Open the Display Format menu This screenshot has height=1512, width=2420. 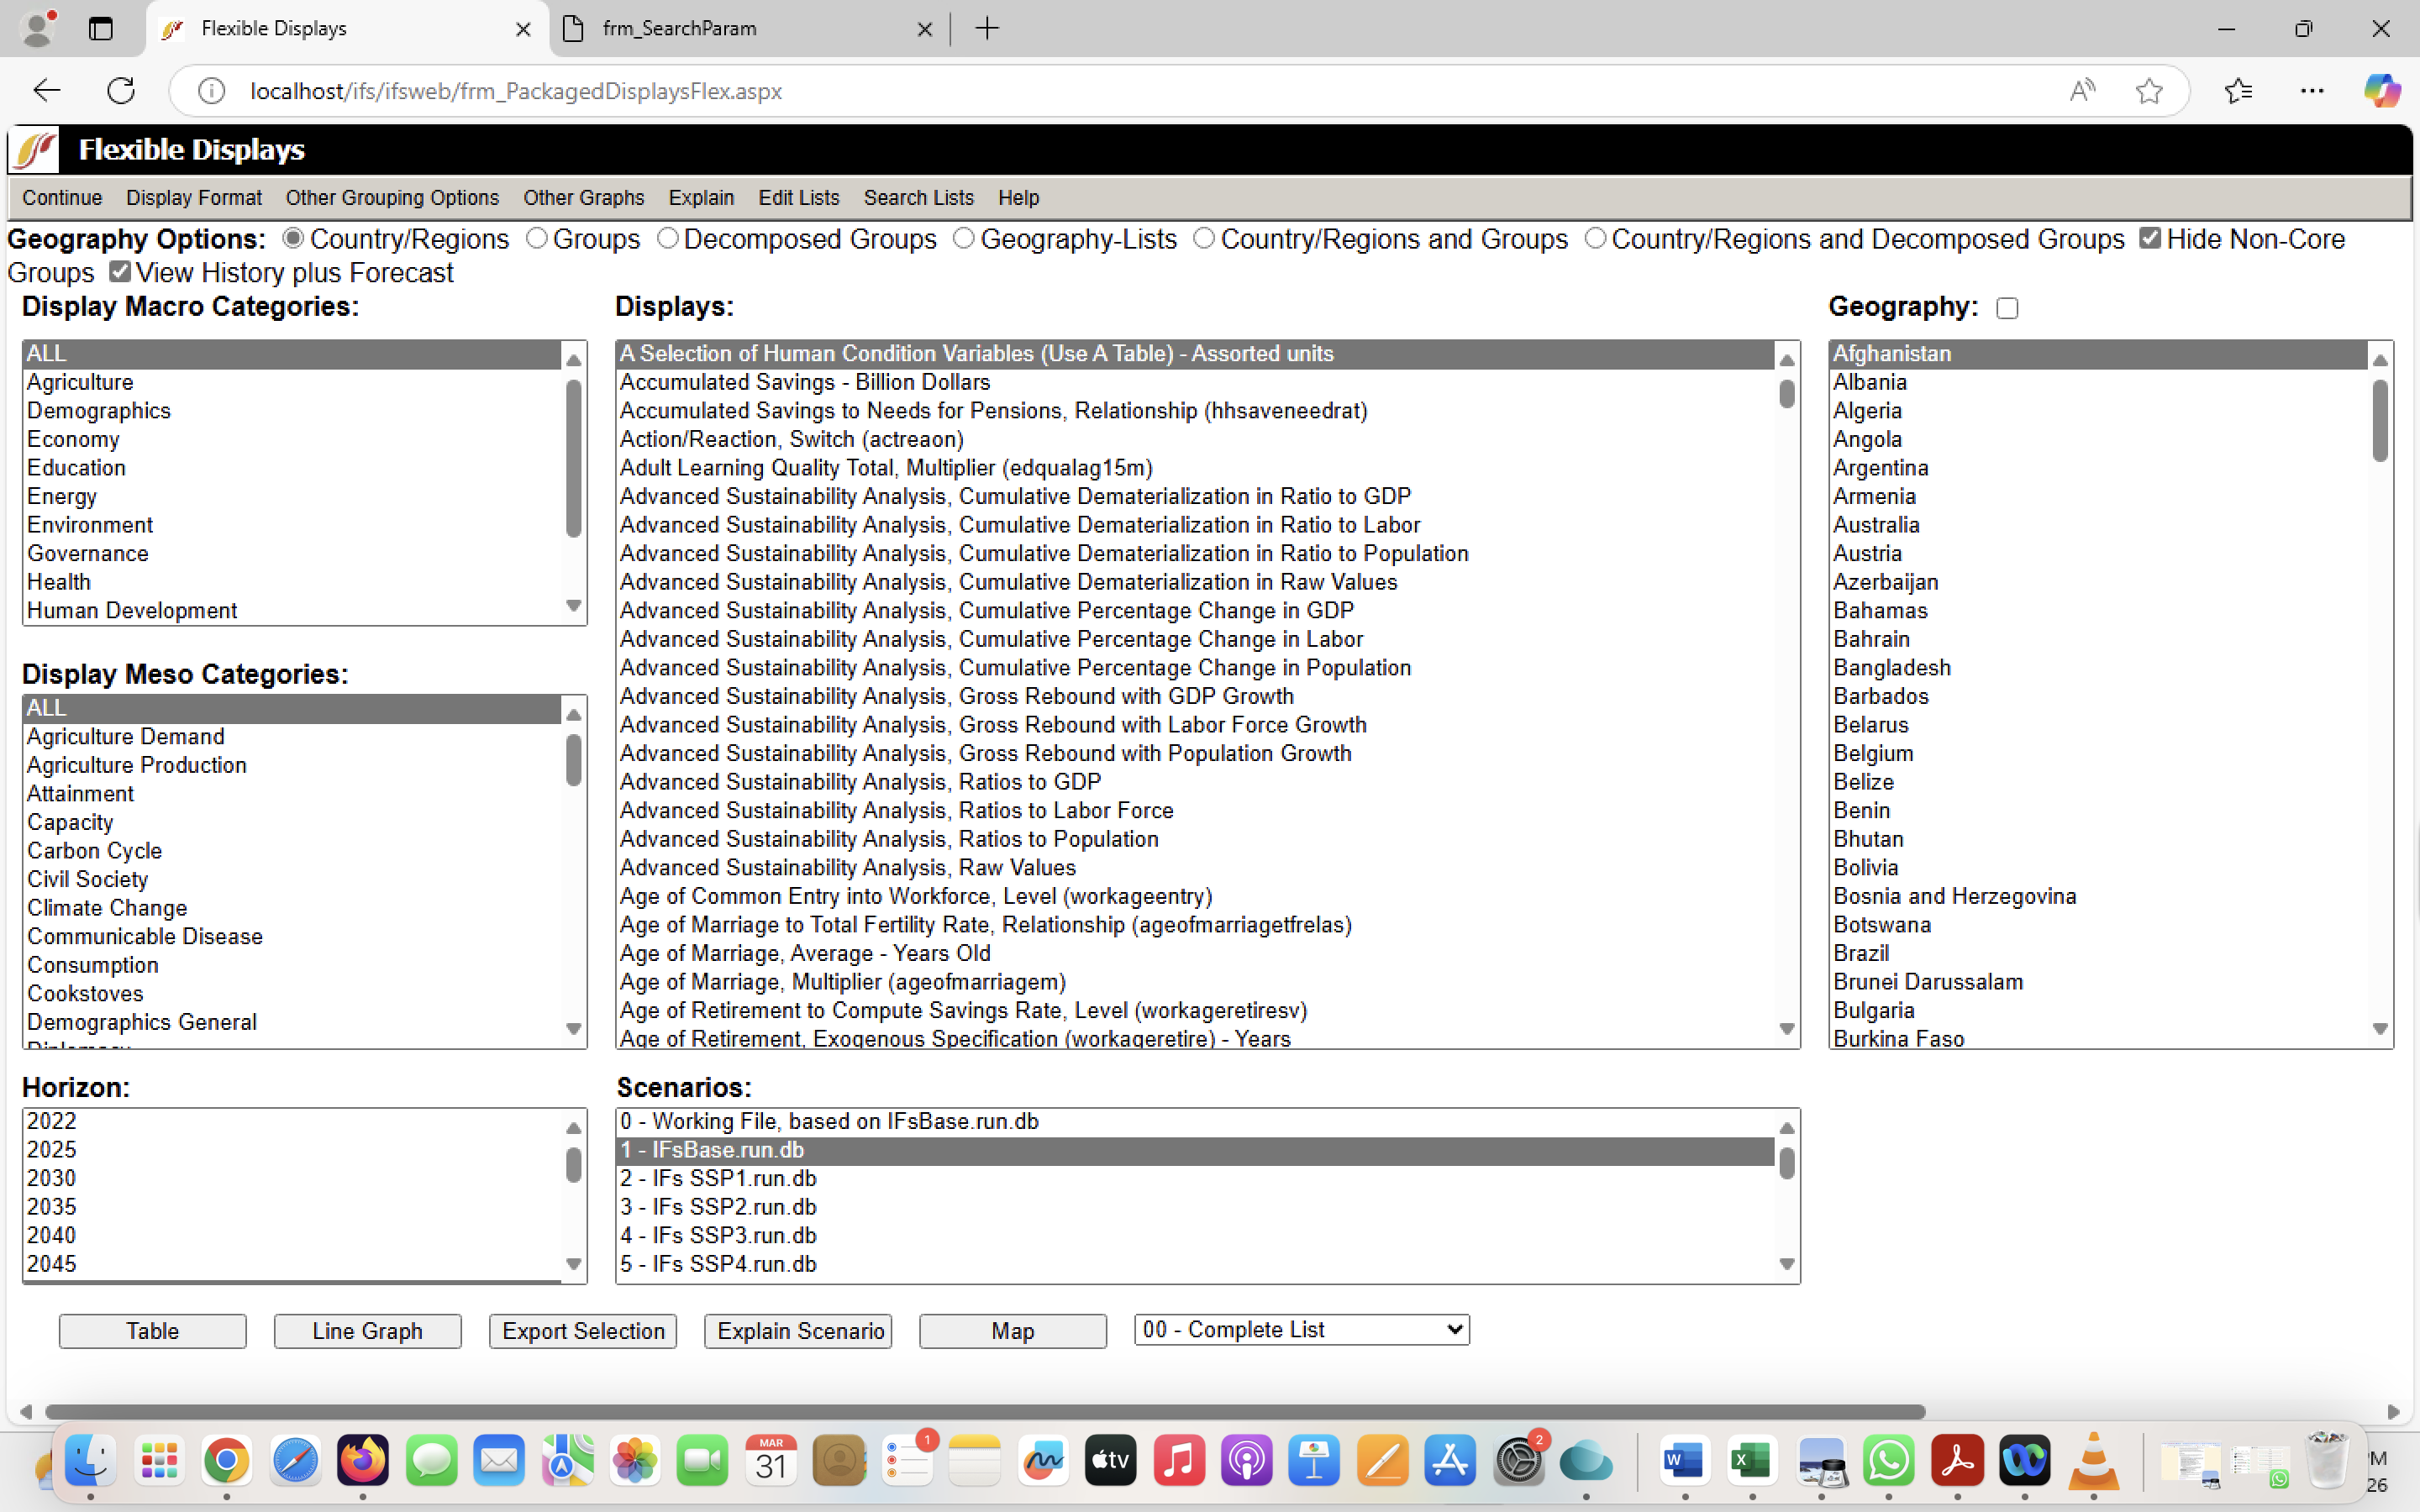tap(194, 198)
